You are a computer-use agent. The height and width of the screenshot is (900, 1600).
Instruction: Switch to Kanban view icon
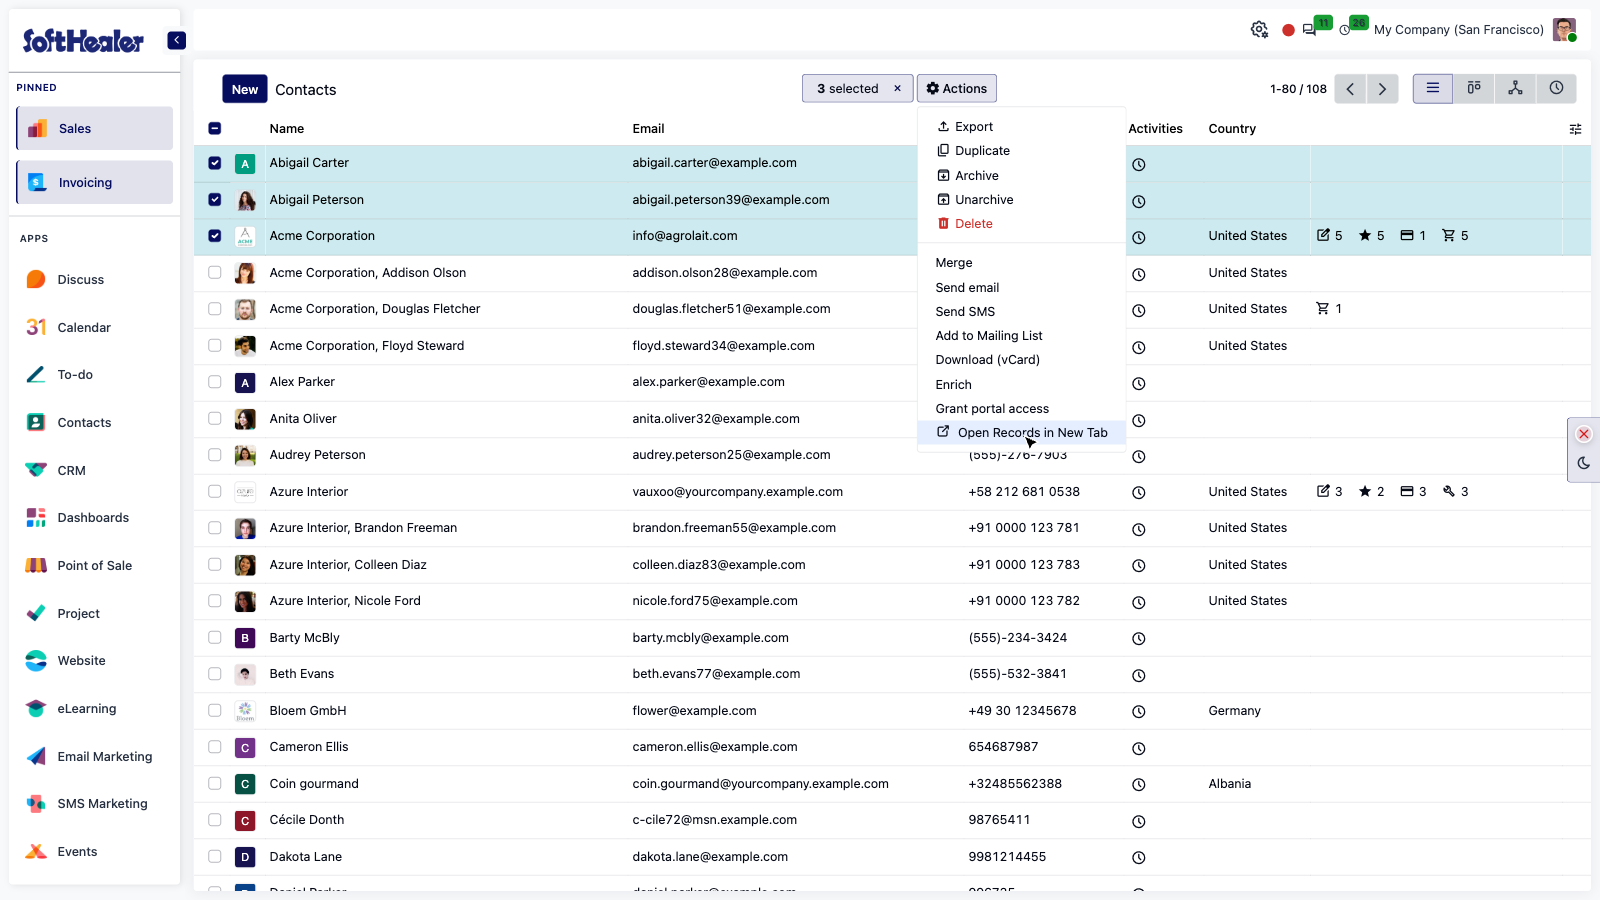1474,89
